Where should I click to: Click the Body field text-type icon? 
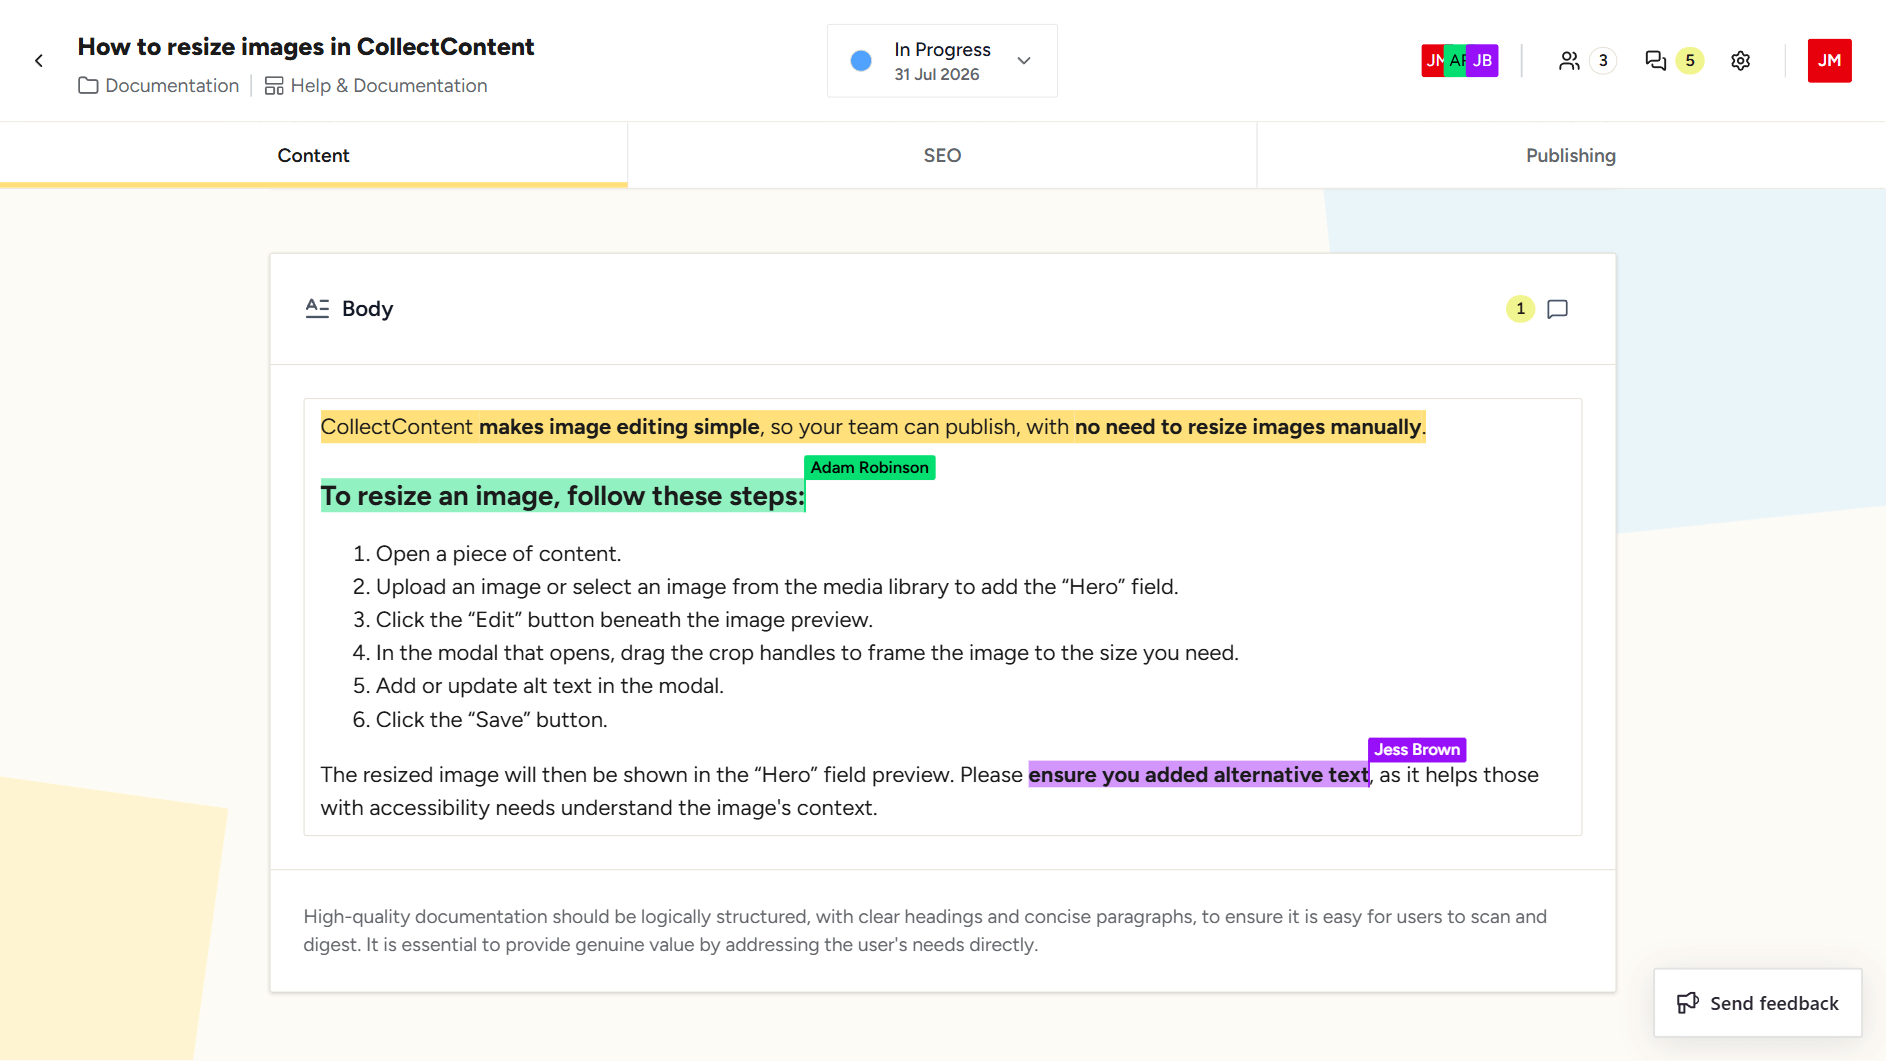click(x=317, y=308)
